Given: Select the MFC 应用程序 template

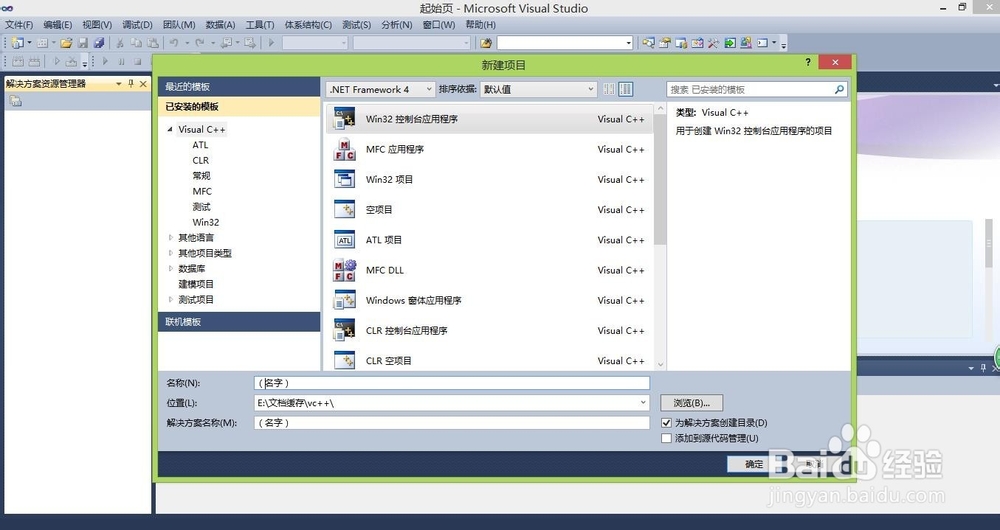Looking at the screenshot, I should tap(489, 149).
